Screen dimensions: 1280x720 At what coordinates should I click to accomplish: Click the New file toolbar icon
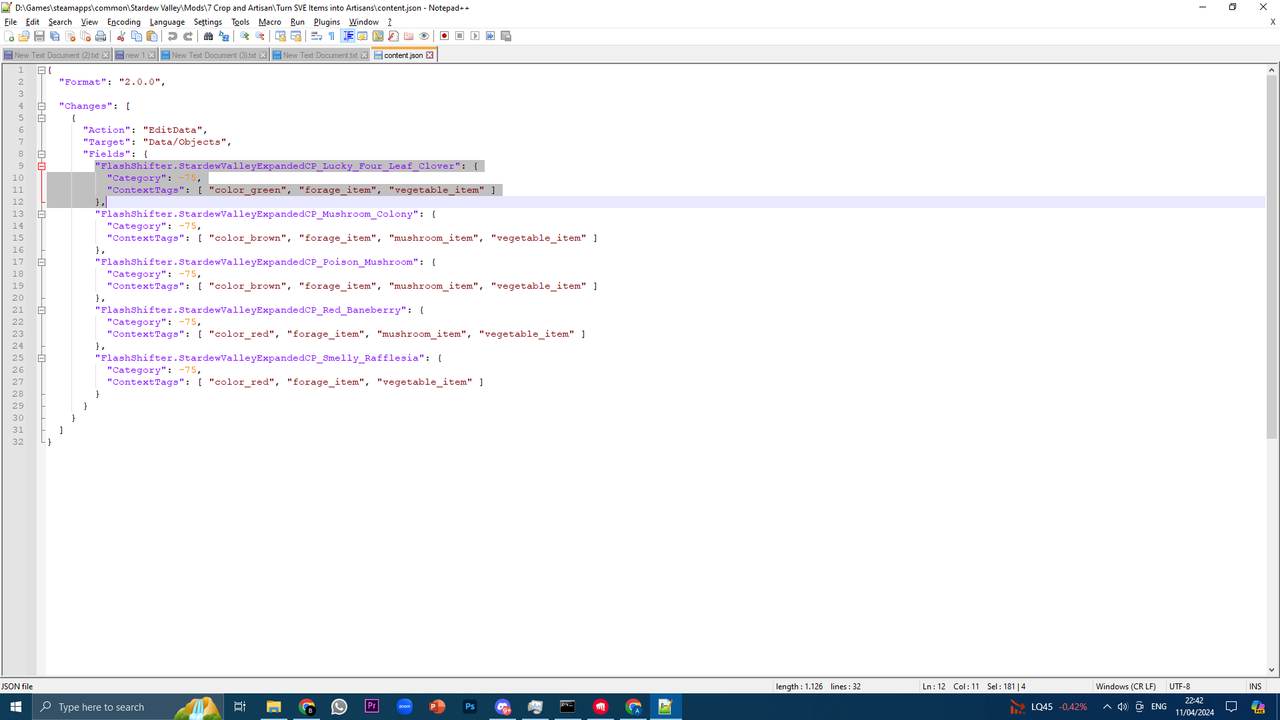tap(9, 36)
